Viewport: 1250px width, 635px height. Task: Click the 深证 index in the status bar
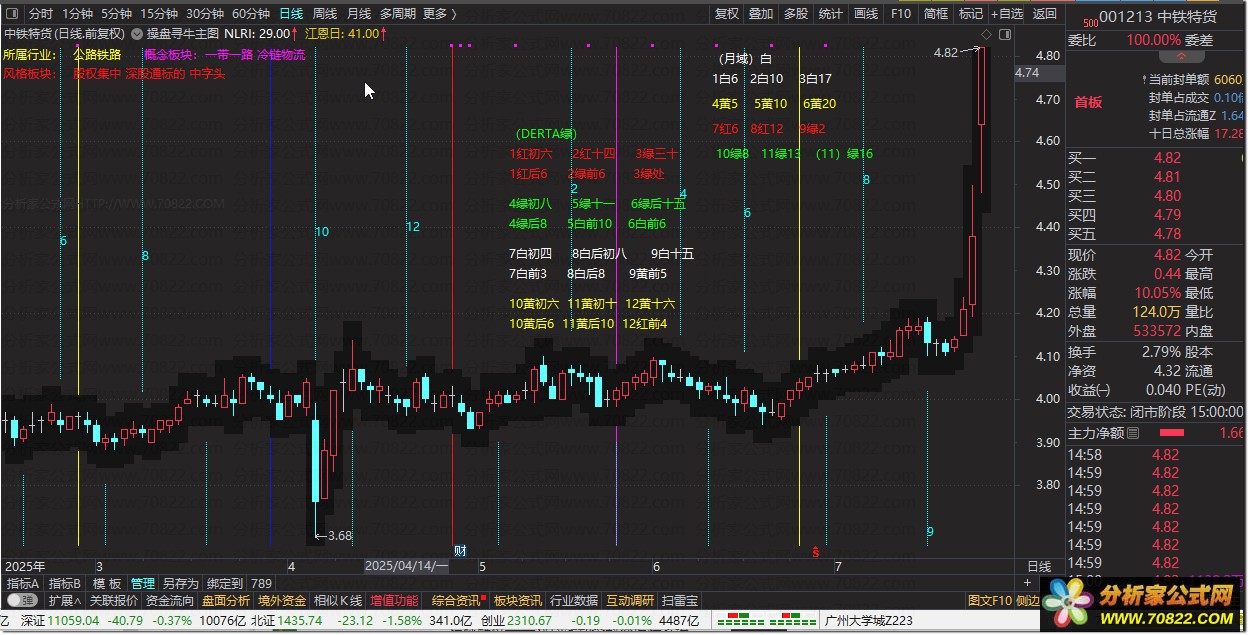[x=33, y=621]
